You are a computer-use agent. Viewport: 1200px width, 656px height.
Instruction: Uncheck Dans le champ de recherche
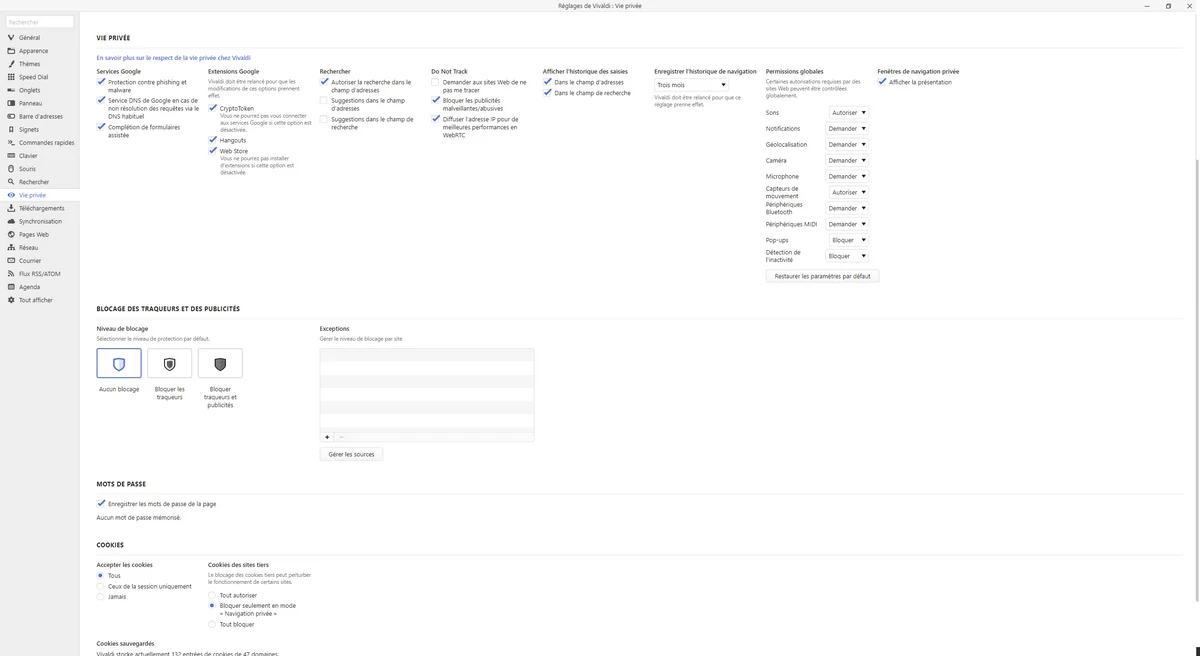pos(547,93)
